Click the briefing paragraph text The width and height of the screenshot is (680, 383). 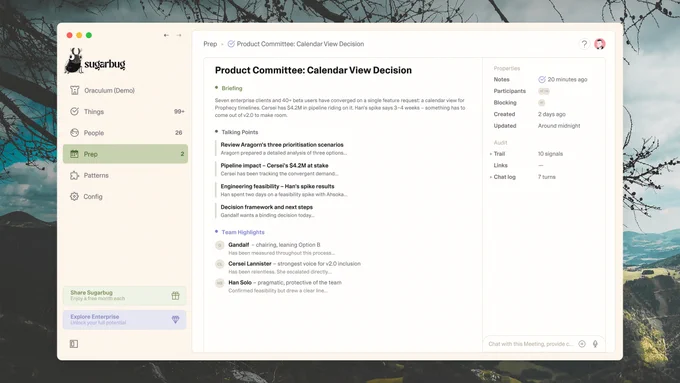pyautogui.click(x=340, y=108)
